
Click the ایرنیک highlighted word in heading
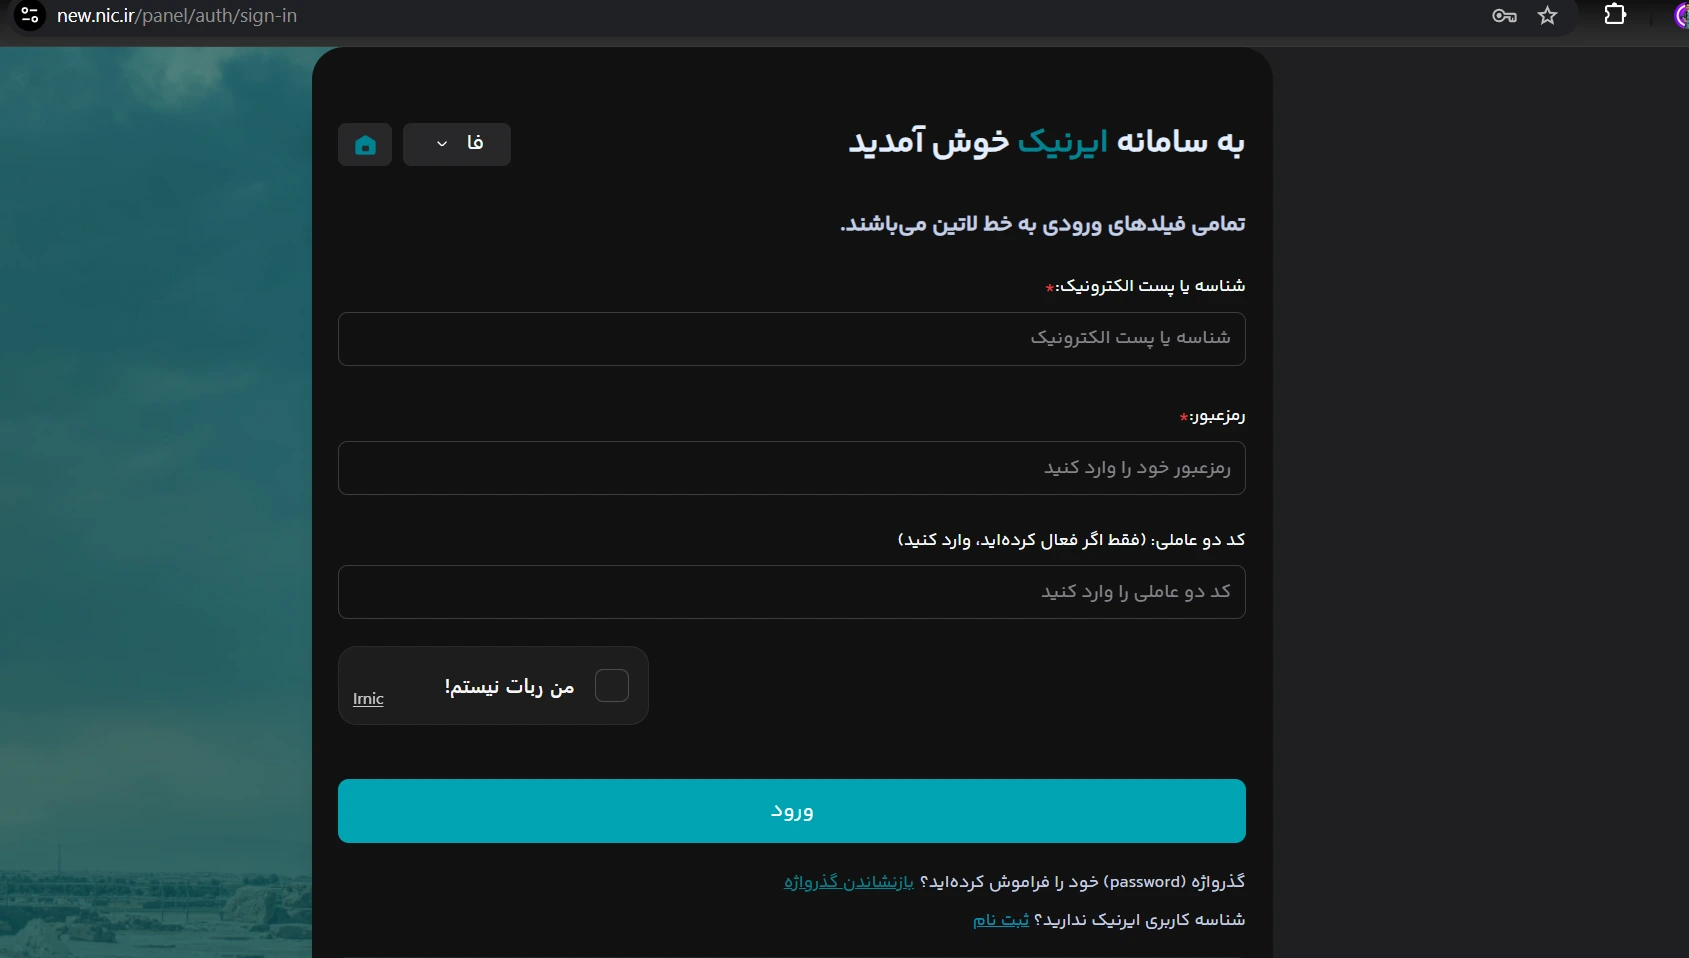coord(1063,142)
